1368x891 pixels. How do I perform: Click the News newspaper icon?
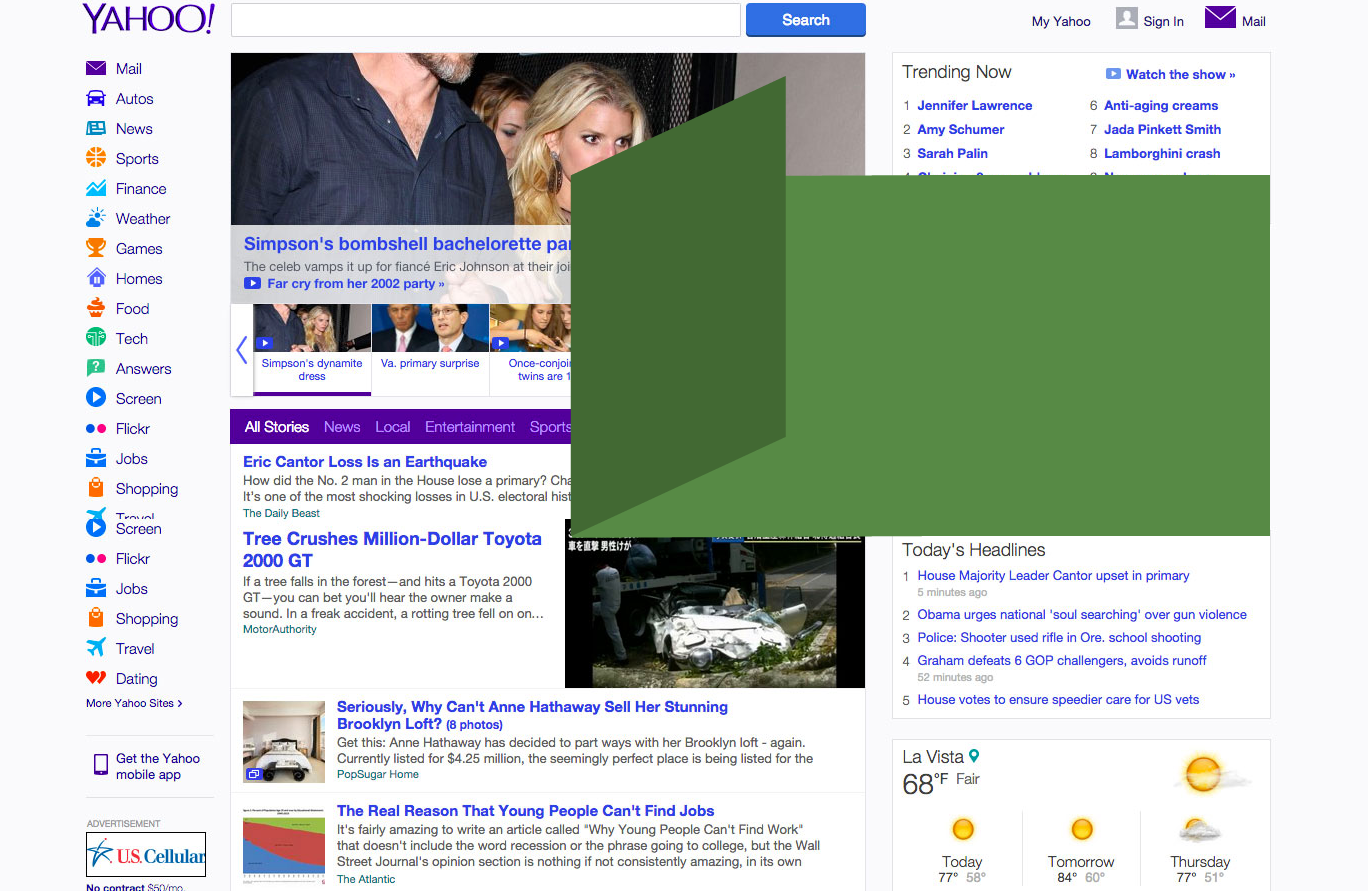point(96,128)
